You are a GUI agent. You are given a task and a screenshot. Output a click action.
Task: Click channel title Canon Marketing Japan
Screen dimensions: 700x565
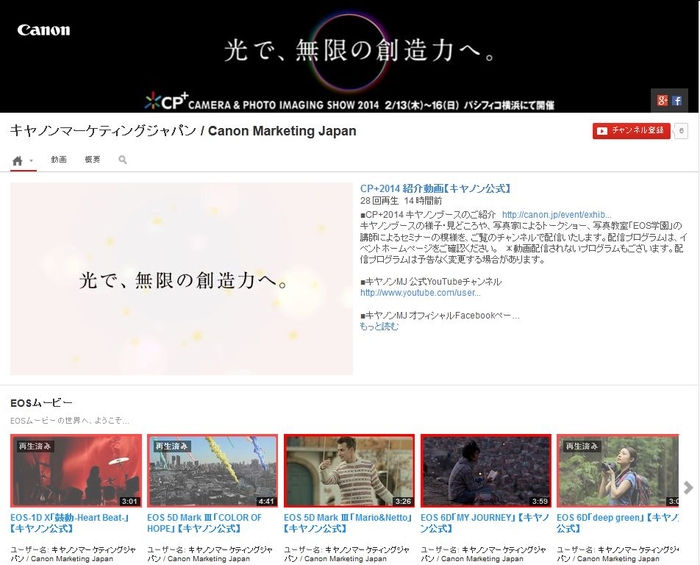pos(183,131)
